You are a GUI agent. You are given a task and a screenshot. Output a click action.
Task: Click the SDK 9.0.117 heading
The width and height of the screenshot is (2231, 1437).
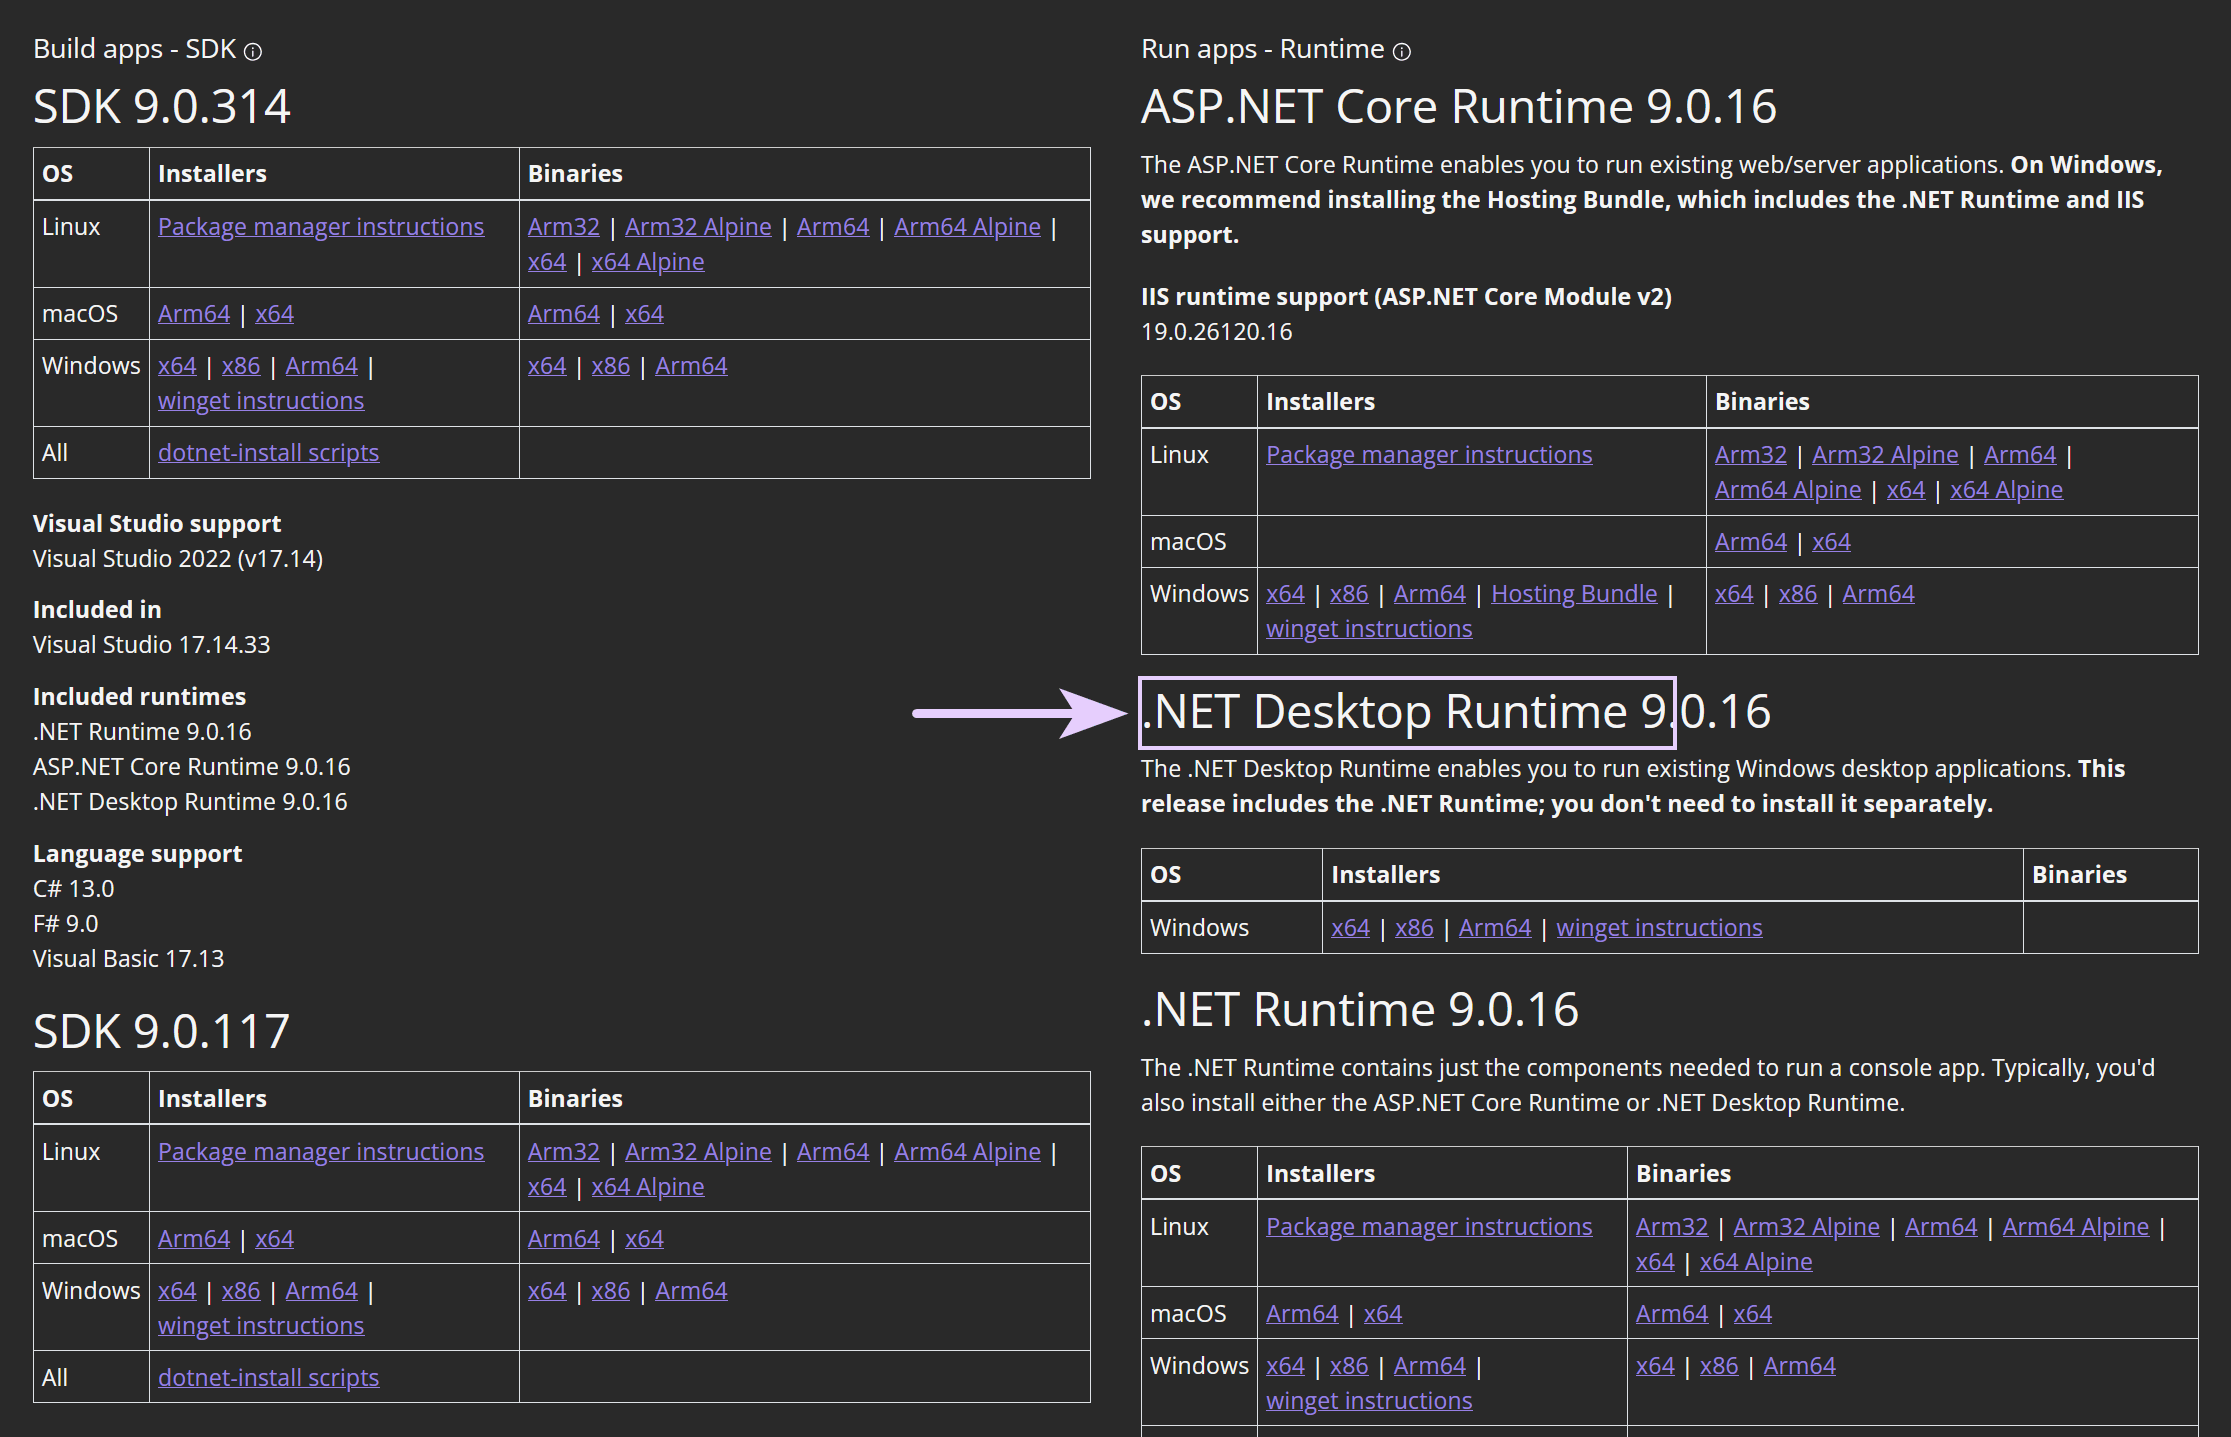point(162,1031)
